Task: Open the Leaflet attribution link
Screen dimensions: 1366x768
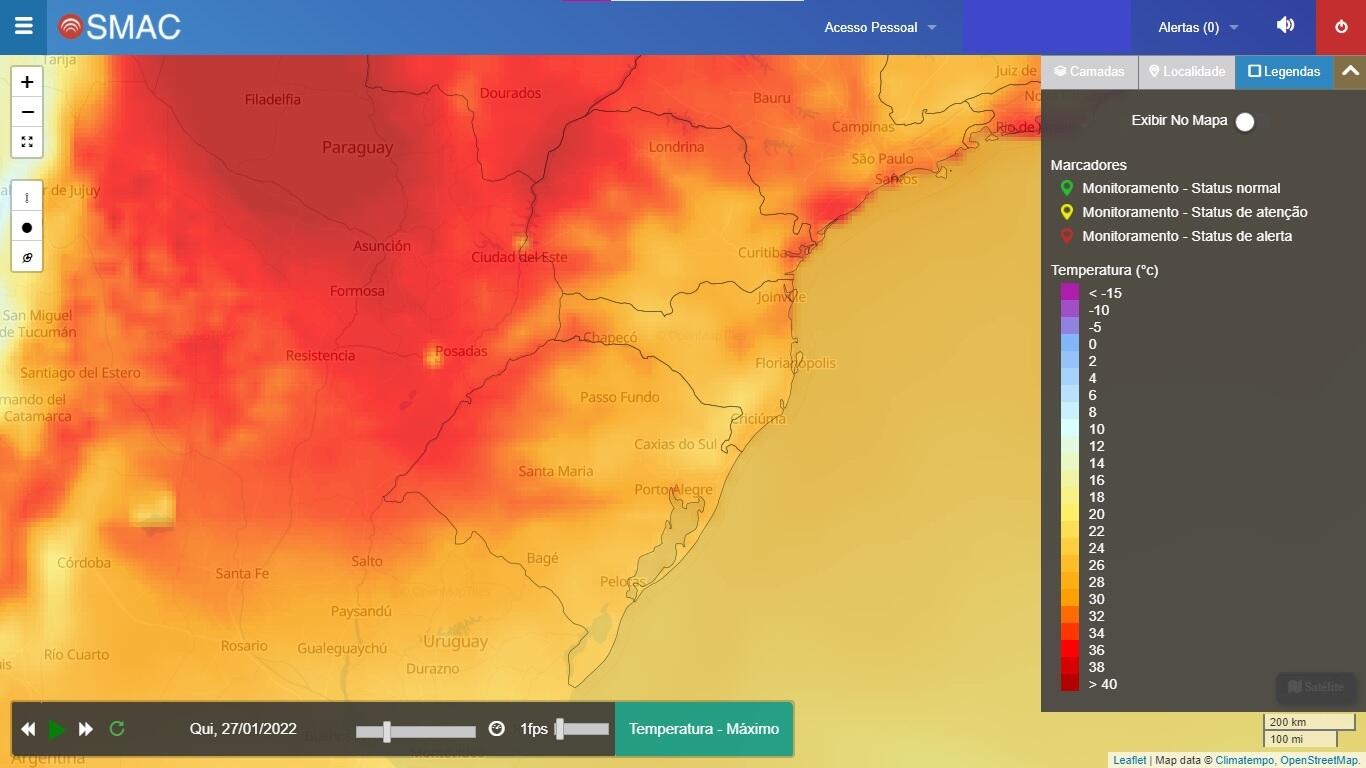Action: [1130, 761]
